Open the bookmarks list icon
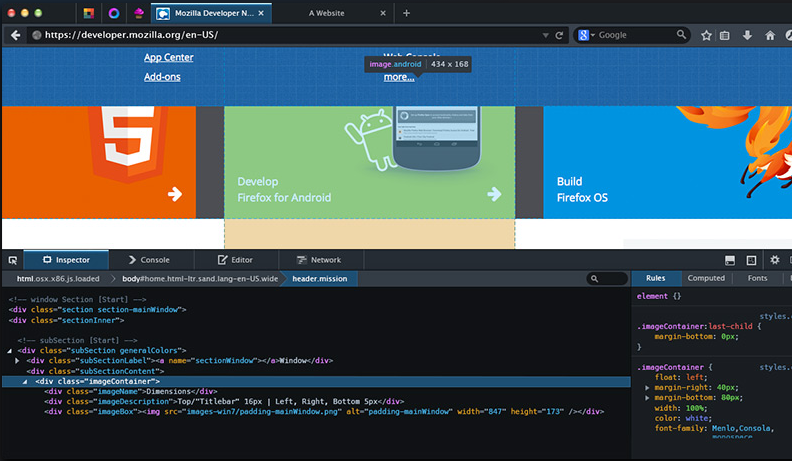This screenshot has width=792, height=461. coord(725,35)
